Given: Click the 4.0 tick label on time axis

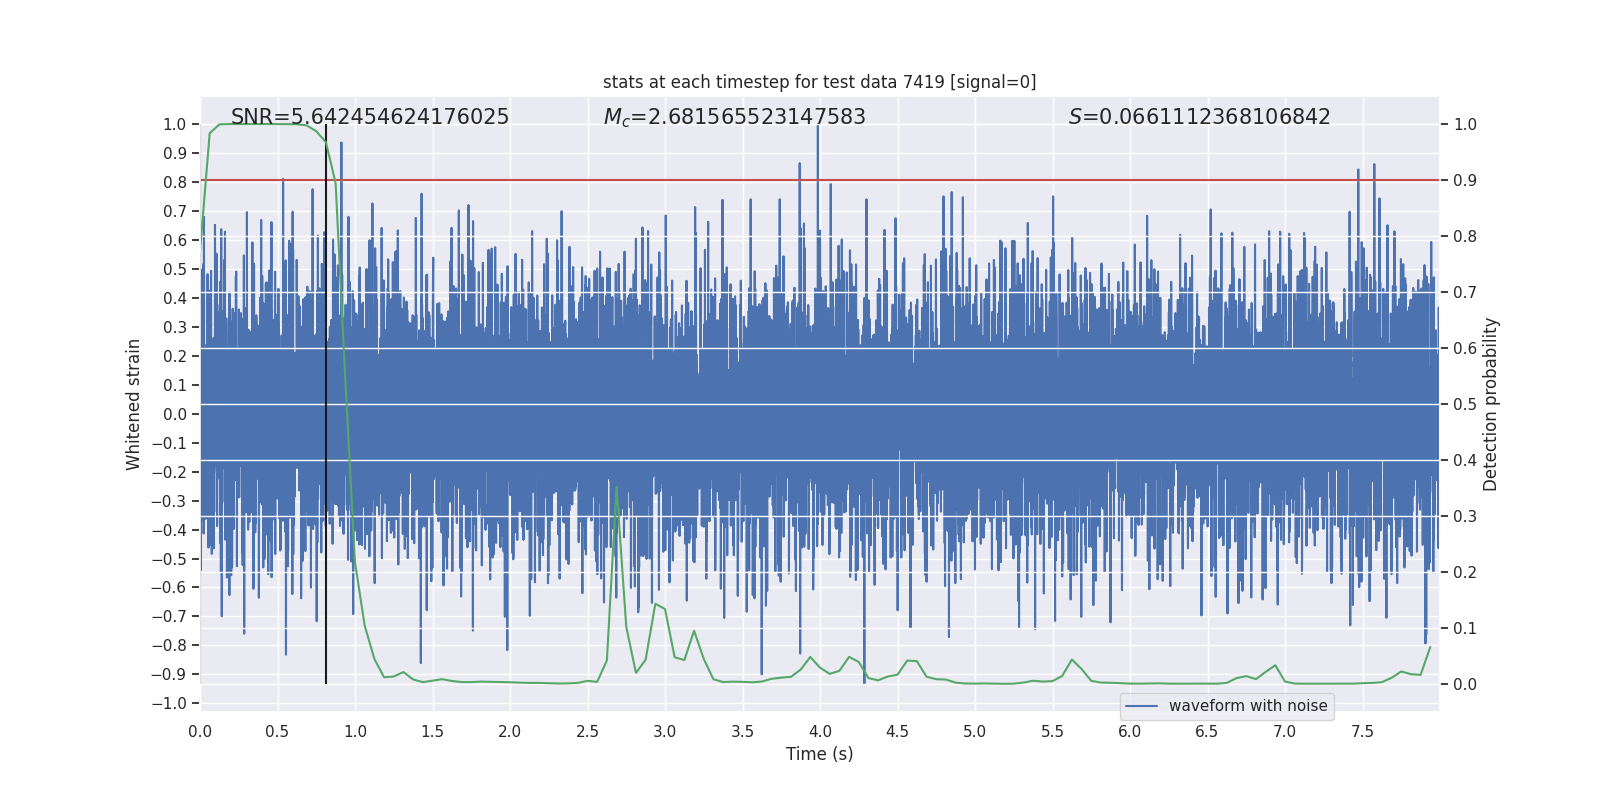Looking at the screenshot, I should click(x=819, y=731).
